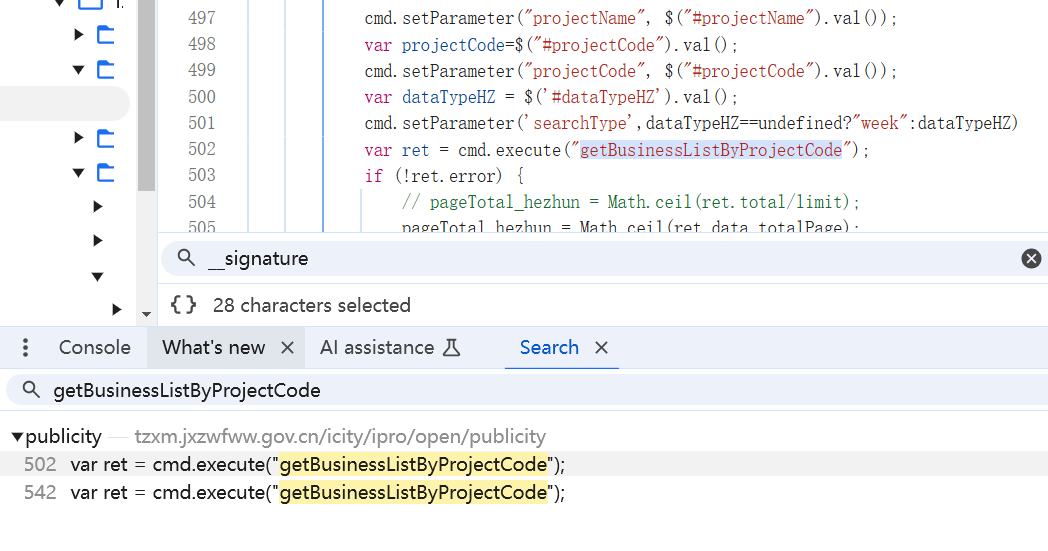Select the Search tab

(x=548, y=348)
